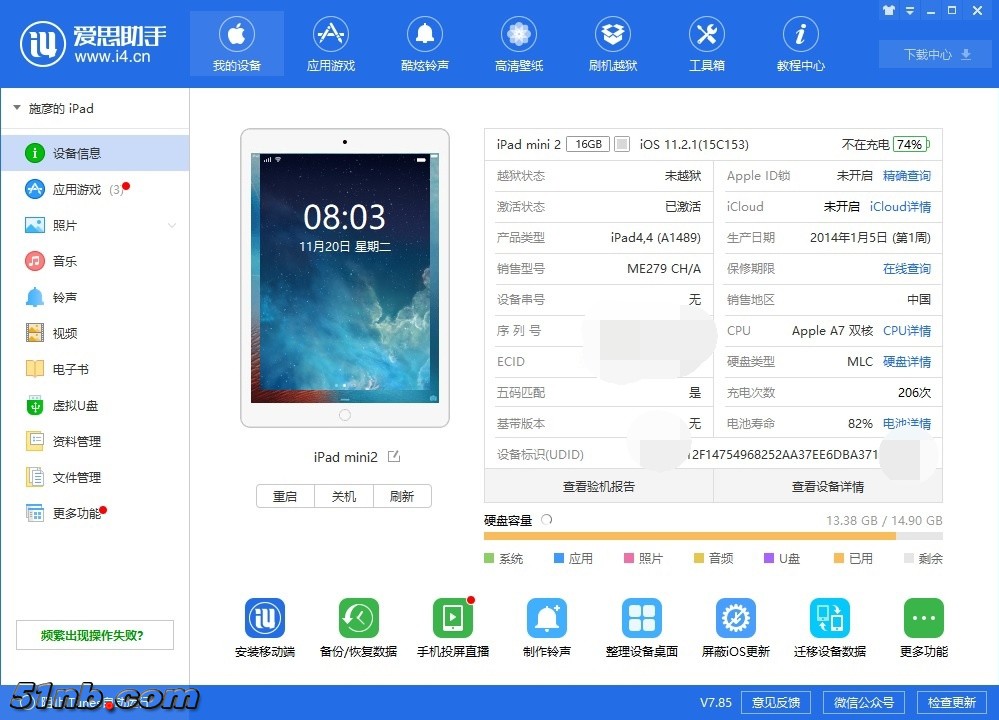Collapse the 施彦的iPad device entry
Image resolution: width=999 pixels, height=720 pixels.
coord(15,107)
